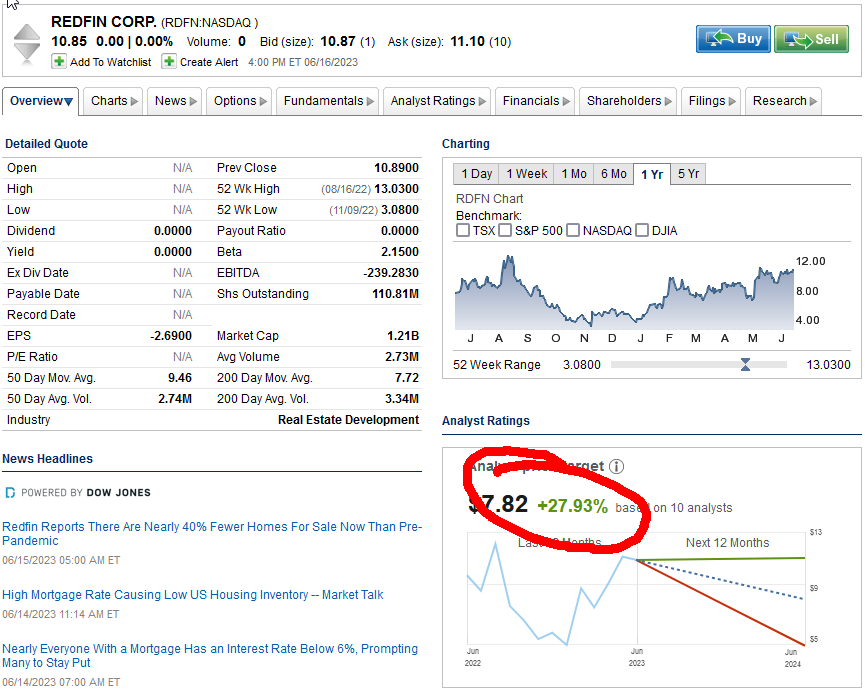Click the 52 Wk High value 13.0300

396,189
